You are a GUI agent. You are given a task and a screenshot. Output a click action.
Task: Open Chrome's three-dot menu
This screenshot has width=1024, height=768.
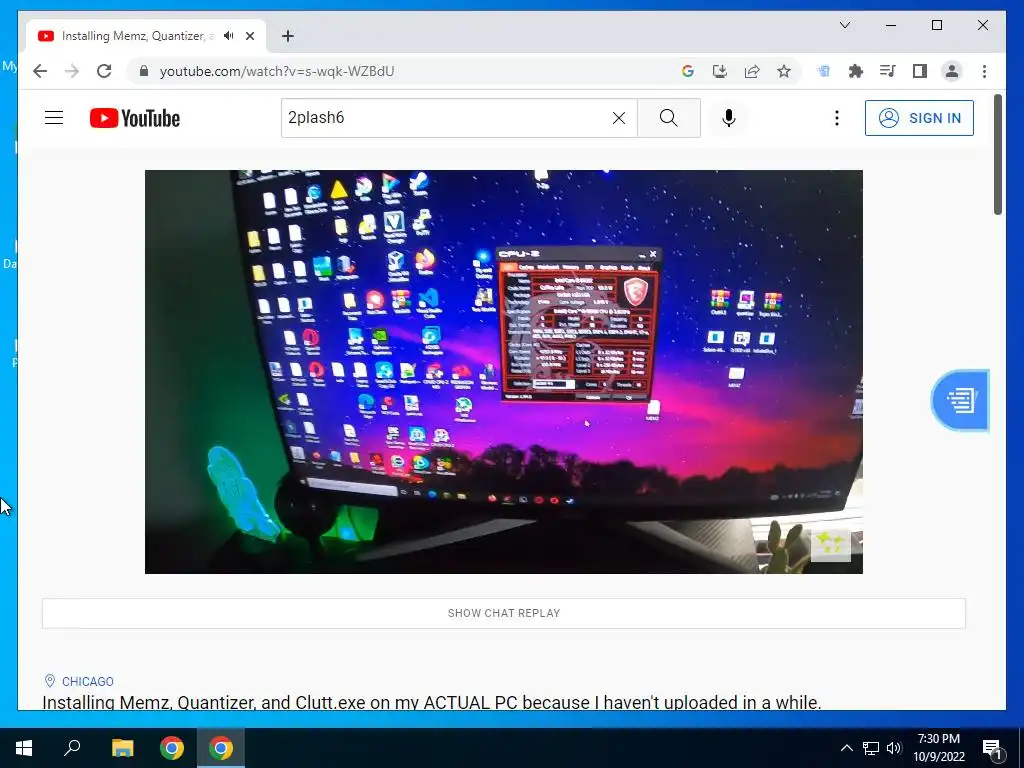984,71
